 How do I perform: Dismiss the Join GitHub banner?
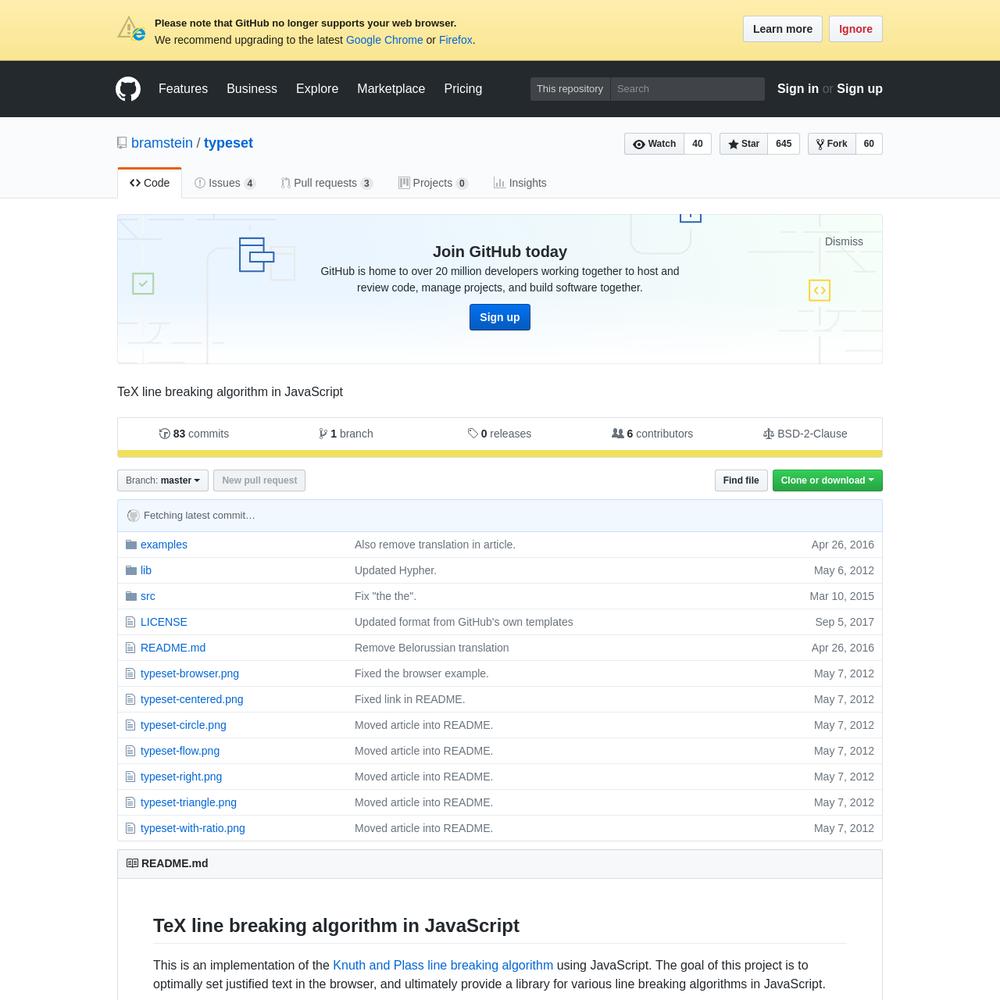click(843, 242)
